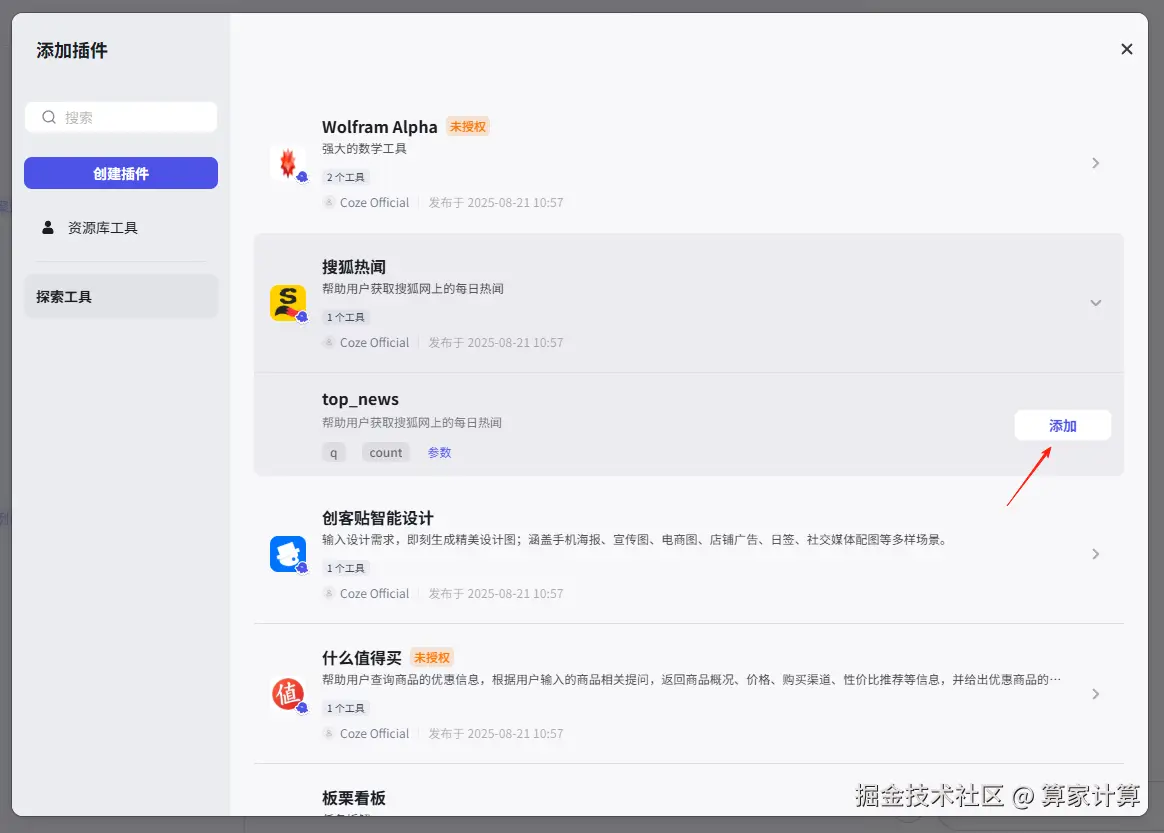Viewport: 1164px width, 833px height.
Task: Select the 探索工具 section
Action: point(121,296)
